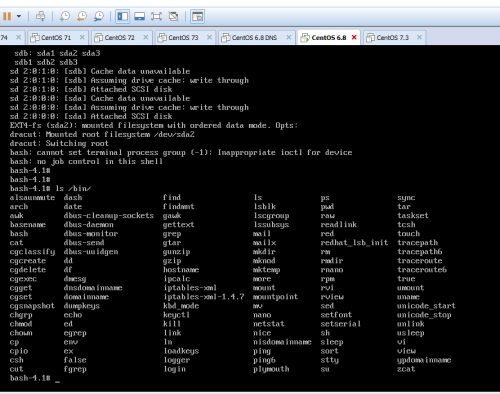Viewport: 500px width, 394px height.
Task: Click 'findmnt' in the listing
Action: pos(179,206)
